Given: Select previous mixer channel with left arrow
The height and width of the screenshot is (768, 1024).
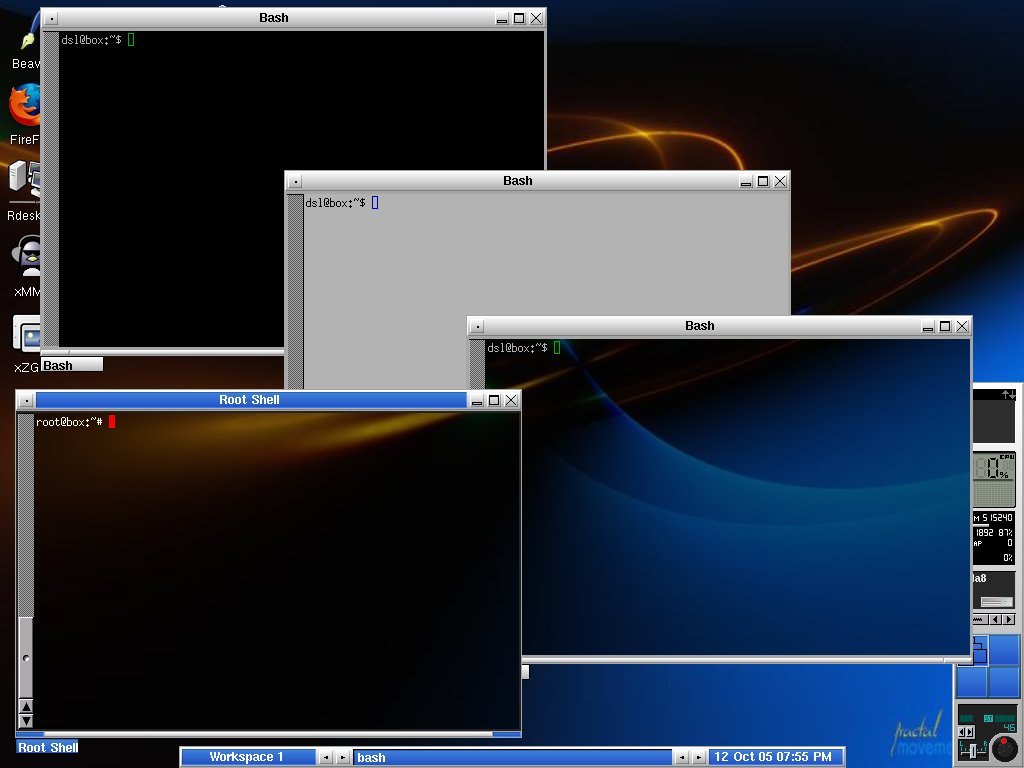Looking at the screenshot, I should pos(961,732).
